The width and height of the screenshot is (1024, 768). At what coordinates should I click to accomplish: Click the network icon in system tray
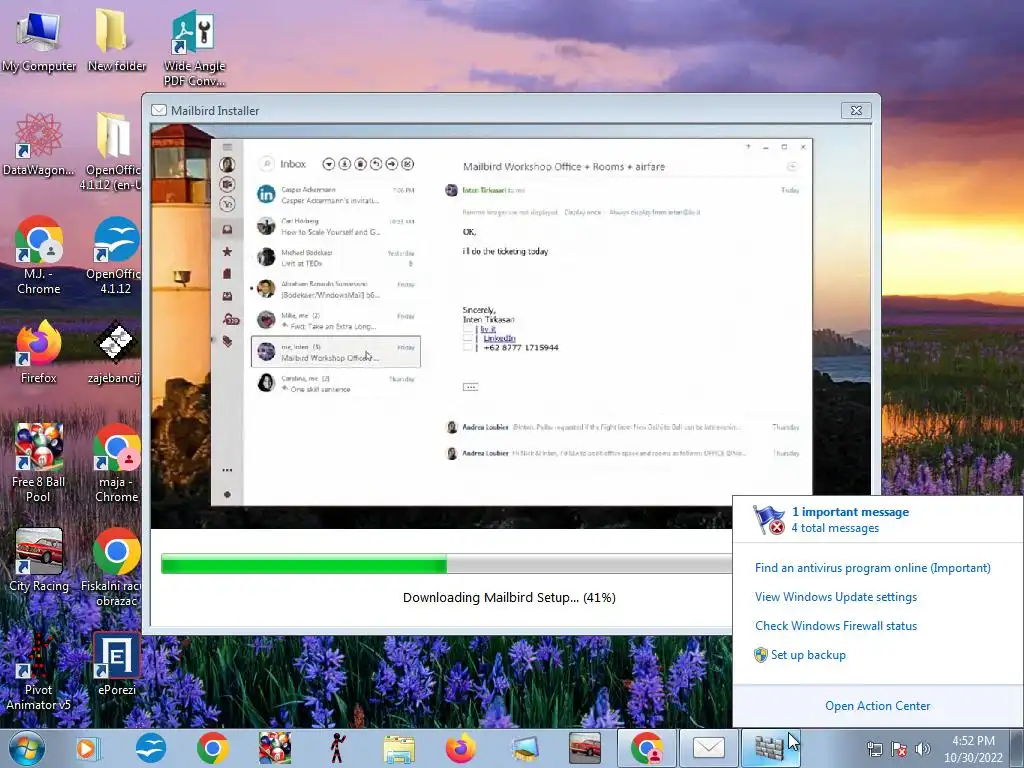[874, 749]
